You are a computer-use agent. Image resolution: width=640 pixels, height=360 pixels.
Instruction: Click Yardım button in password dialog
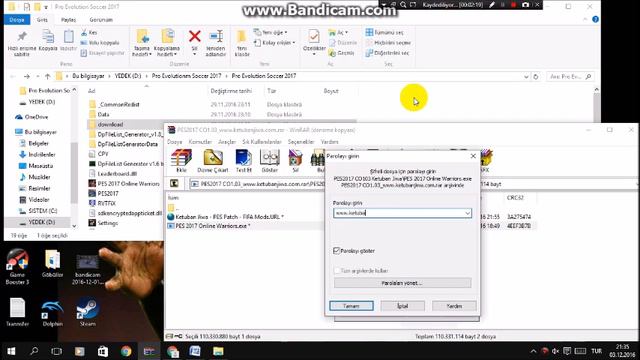point(454,306)
